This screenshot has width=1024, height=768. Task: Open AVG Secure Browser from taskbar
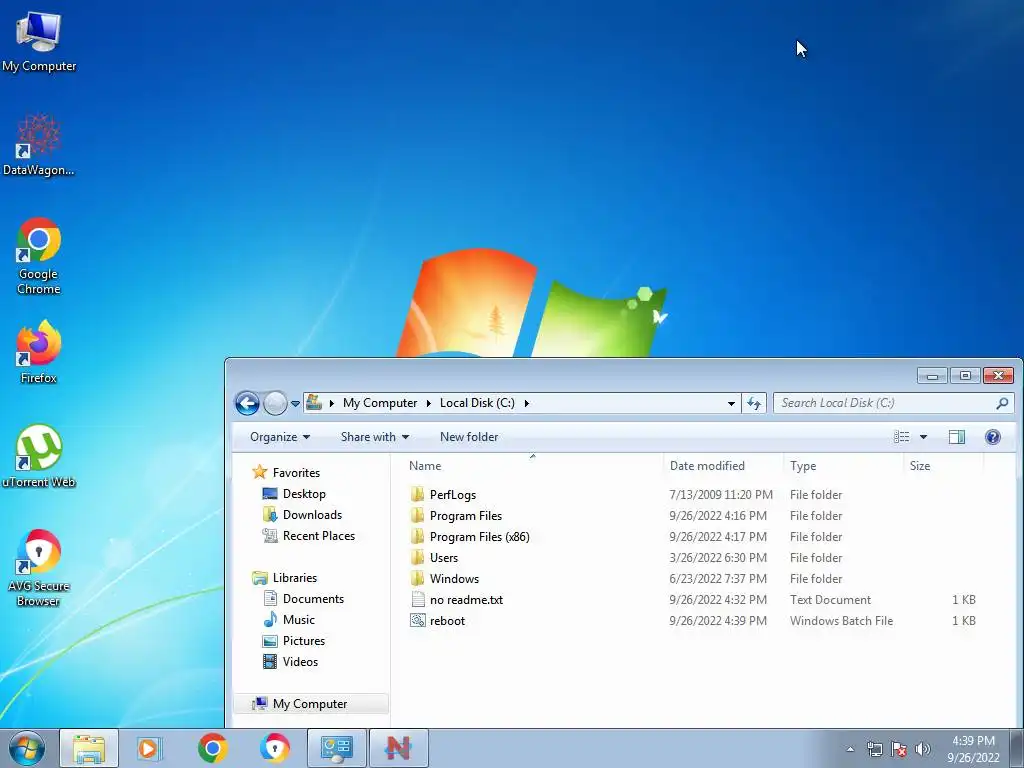click(x=275, y=748)
